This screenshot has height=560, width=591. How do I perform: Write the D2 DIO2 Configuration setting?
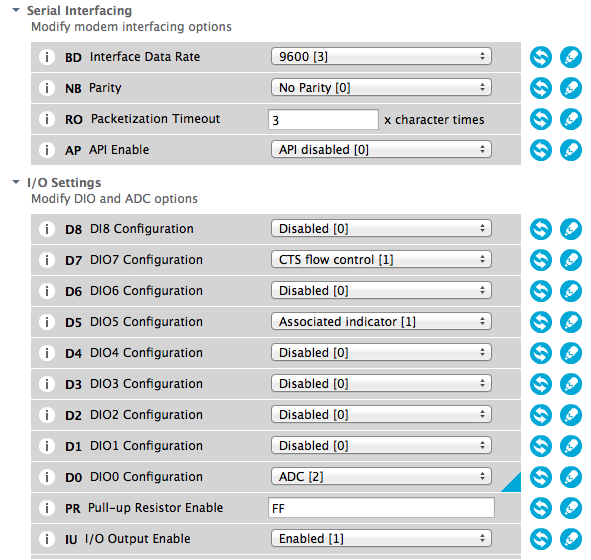point(571,415)
